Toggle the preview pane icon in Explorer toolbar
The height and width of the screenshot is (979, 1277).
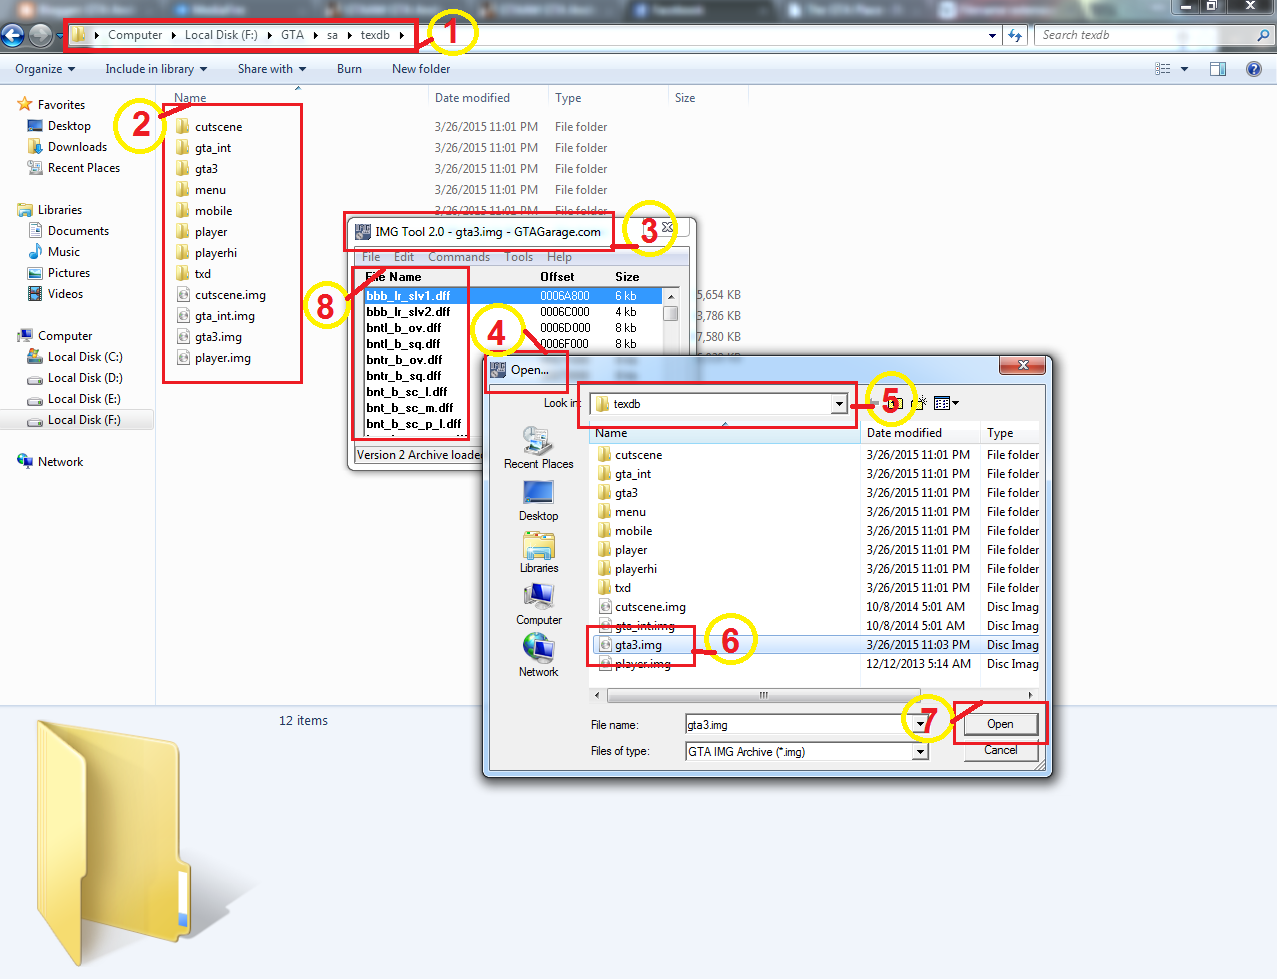click(x=1218, y=69)
